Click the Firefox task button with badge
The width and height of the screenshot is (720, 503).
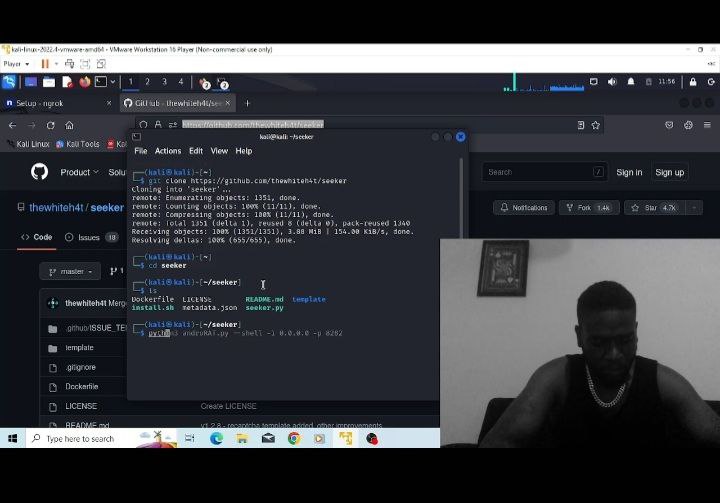[204, 83]
